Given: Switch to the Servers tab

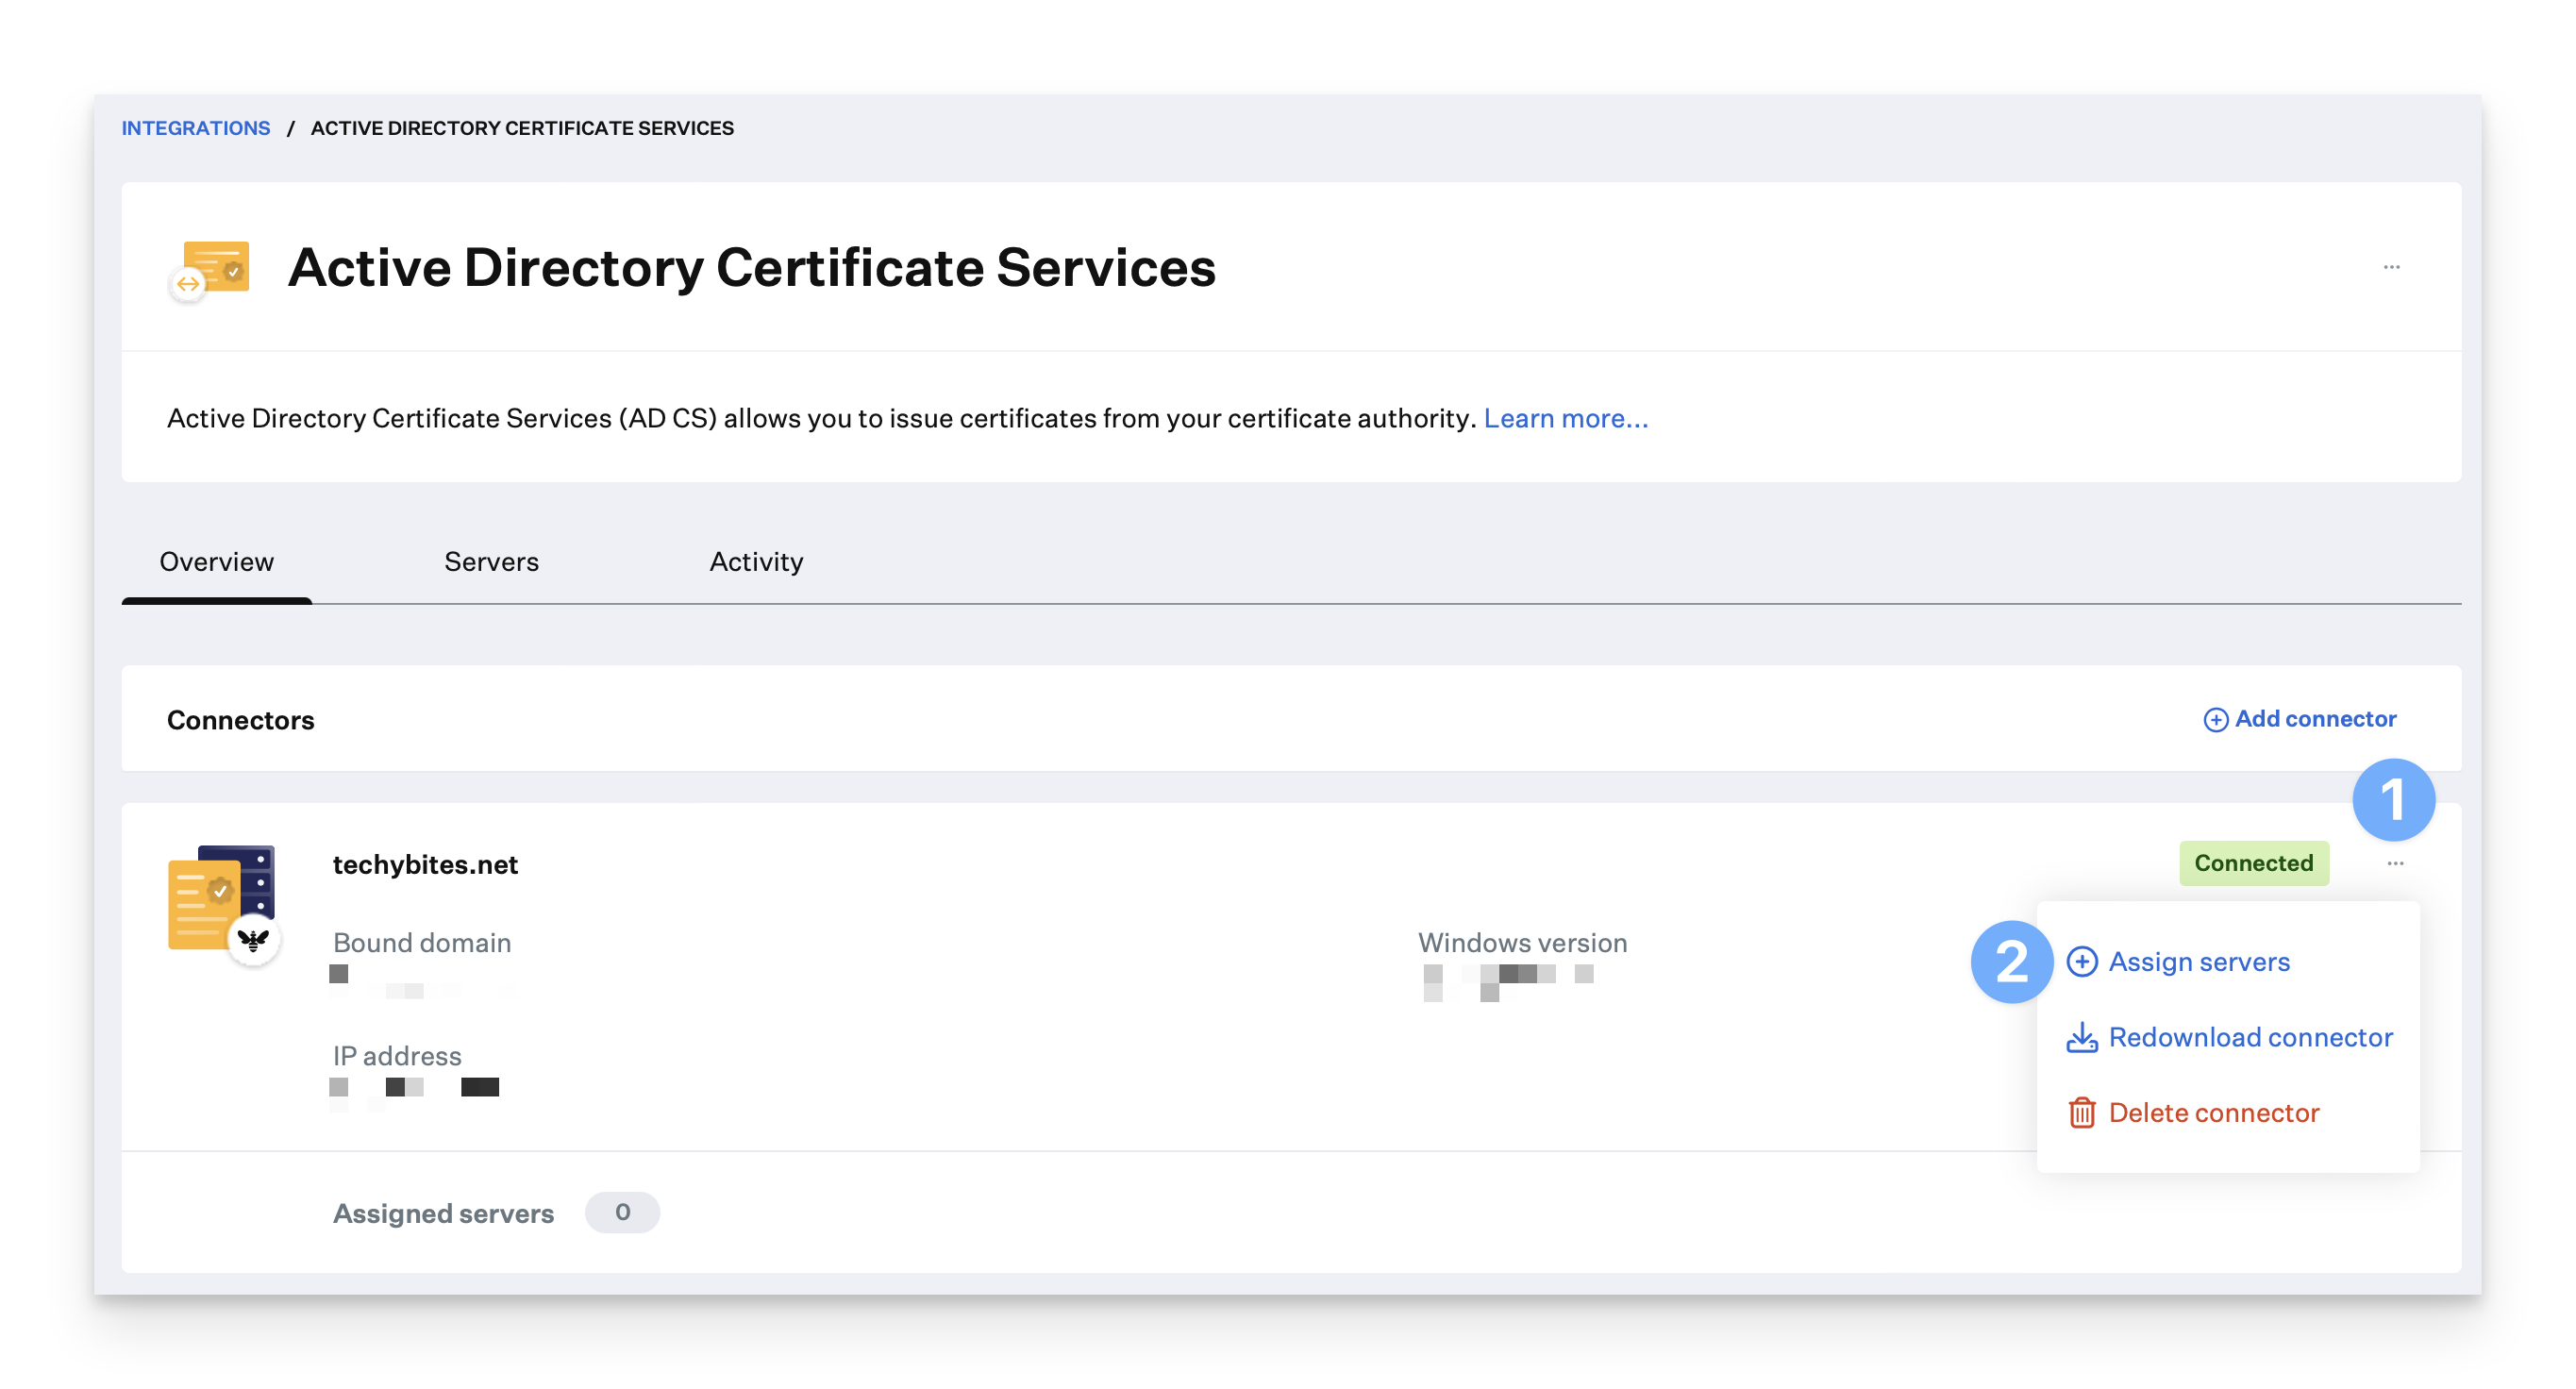Looking at the screenshot, I should coord(491,562).
